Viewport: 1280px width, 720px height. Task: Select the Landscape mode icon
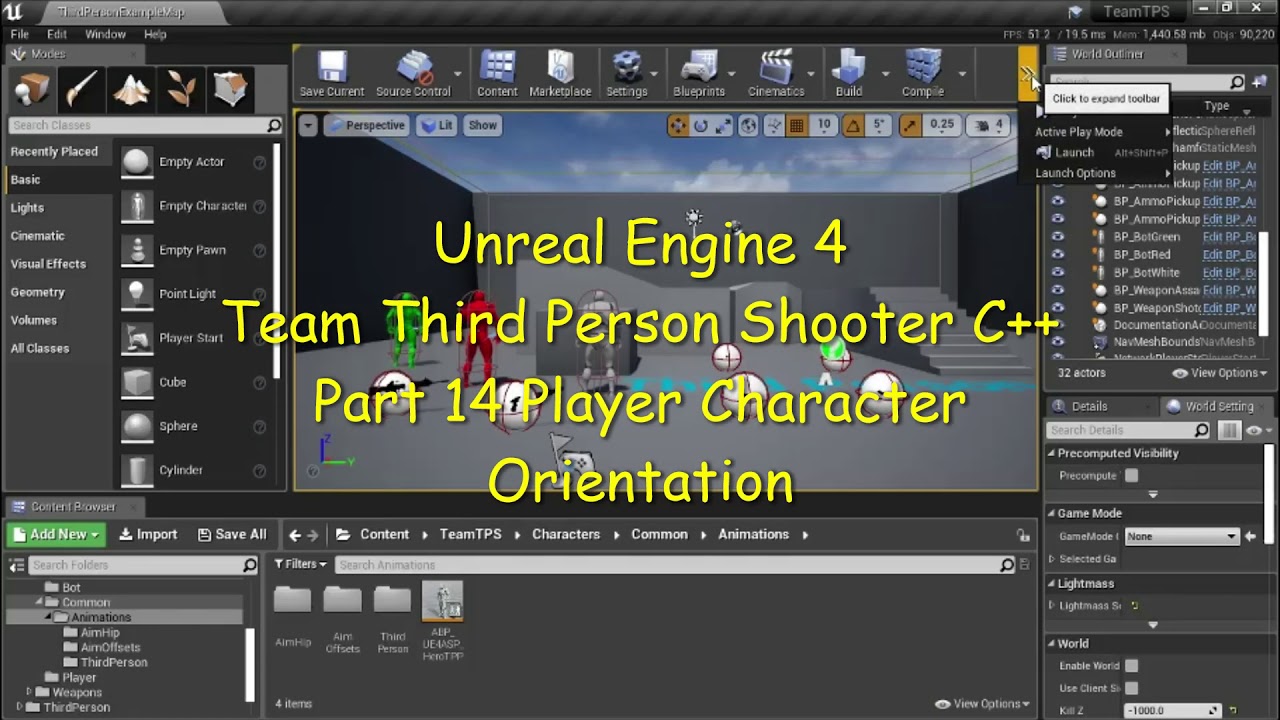(x=130, y=90)
